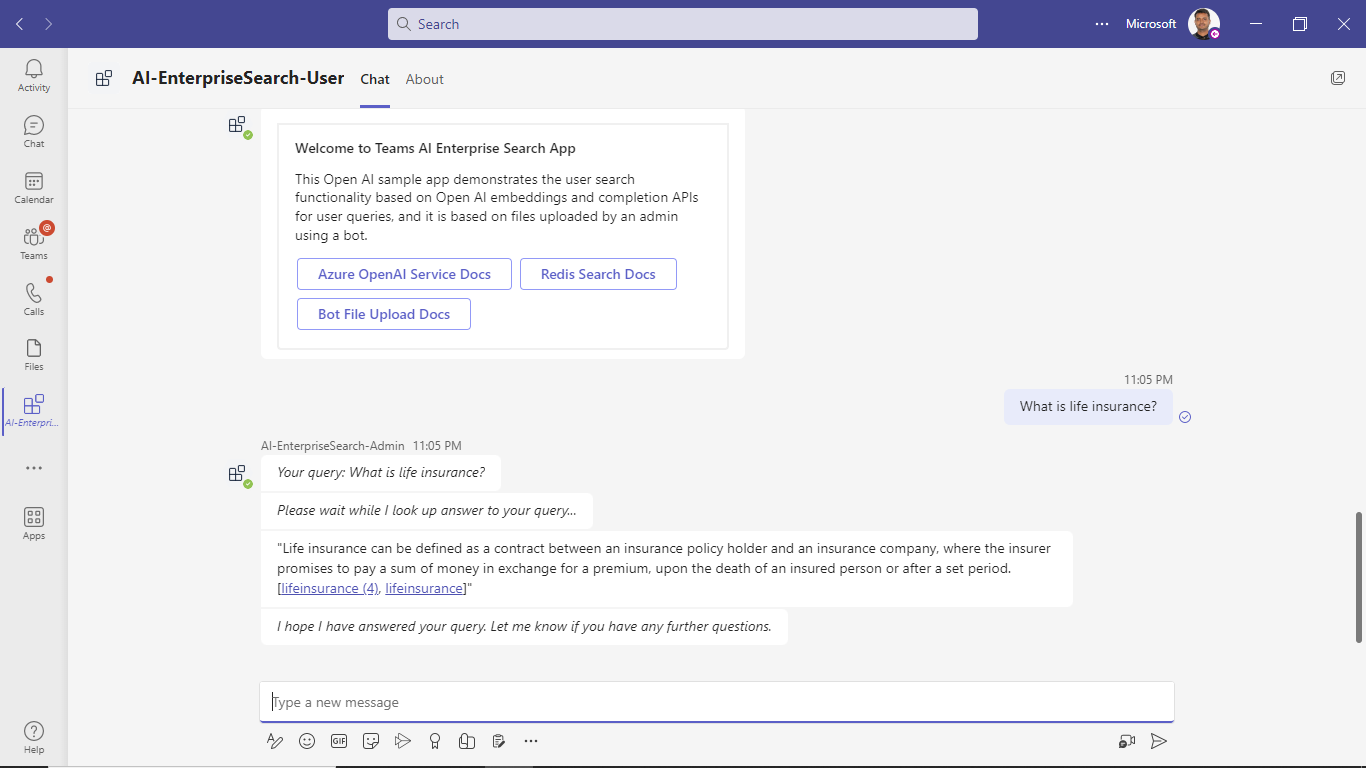Focus the Type a new message field

point(717,702)
